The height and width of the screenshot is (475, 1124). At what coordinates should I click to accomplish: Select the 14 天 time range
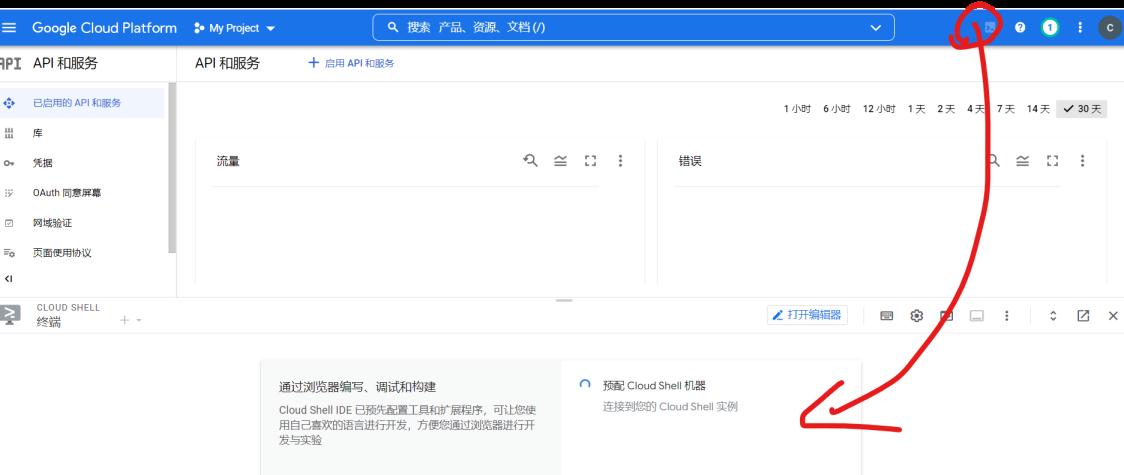click(1038, 109)
